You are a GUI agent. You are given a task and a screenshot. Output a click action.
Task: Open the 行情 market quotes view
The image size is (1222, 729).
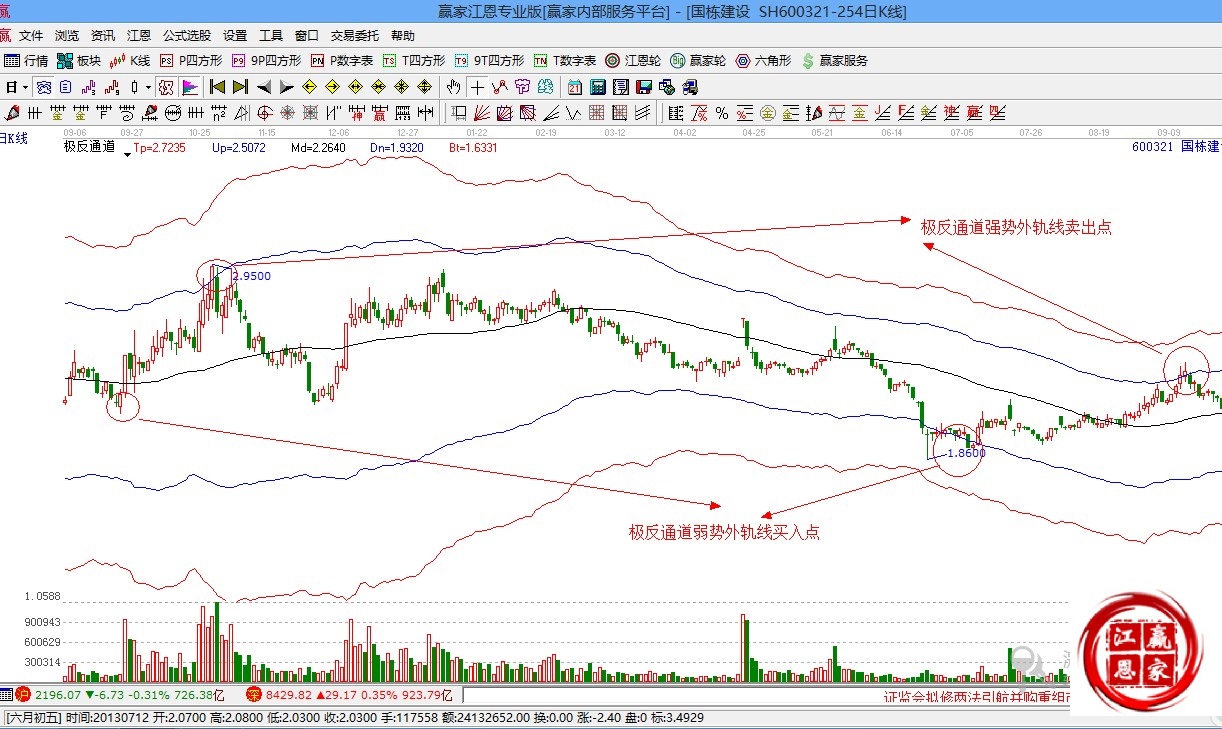coord(26,61)
